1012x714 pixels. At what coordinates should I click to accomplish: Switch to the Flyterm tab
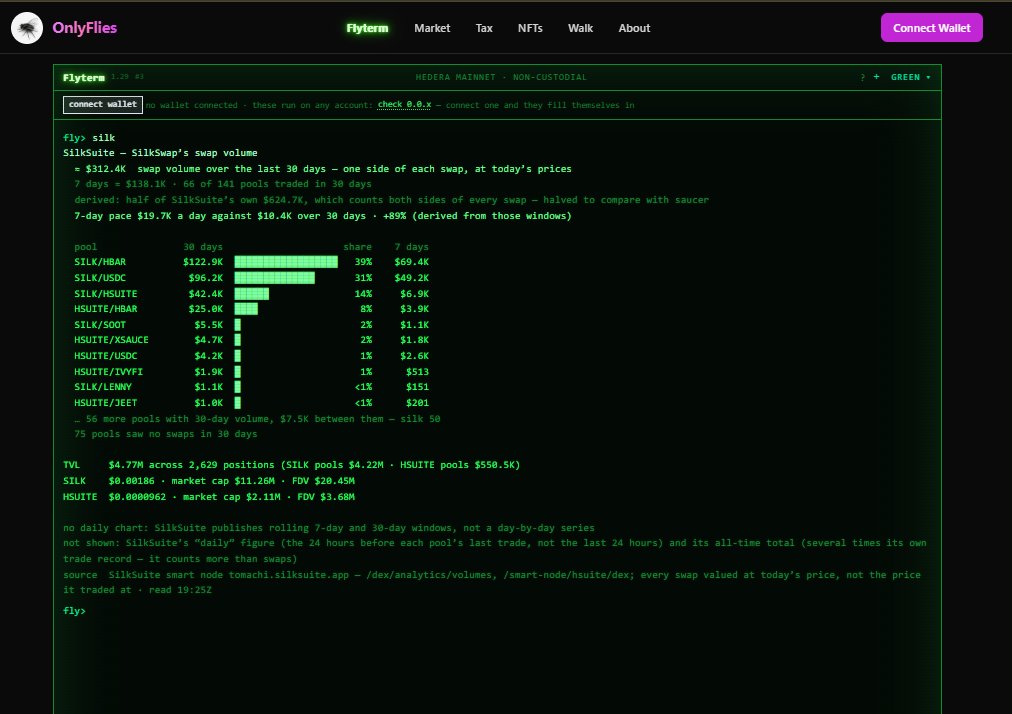[367, 28]
